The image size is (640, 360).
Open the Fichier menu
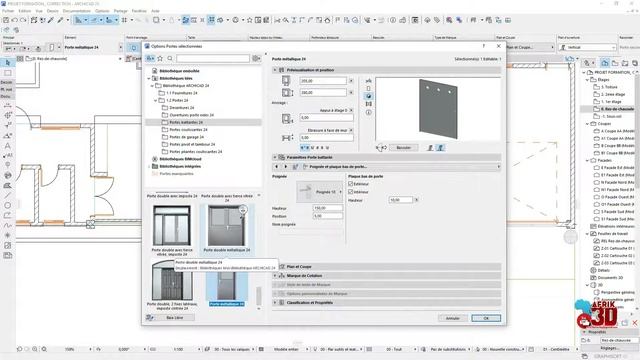(x=8, y=11)
